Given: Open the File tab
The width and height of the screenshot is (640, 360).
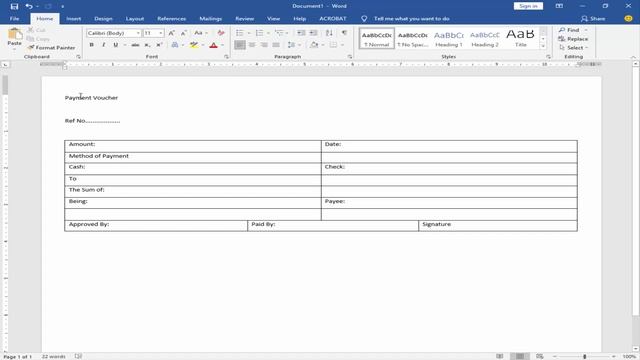Looking at the screenshot, I should click(14, 18).
